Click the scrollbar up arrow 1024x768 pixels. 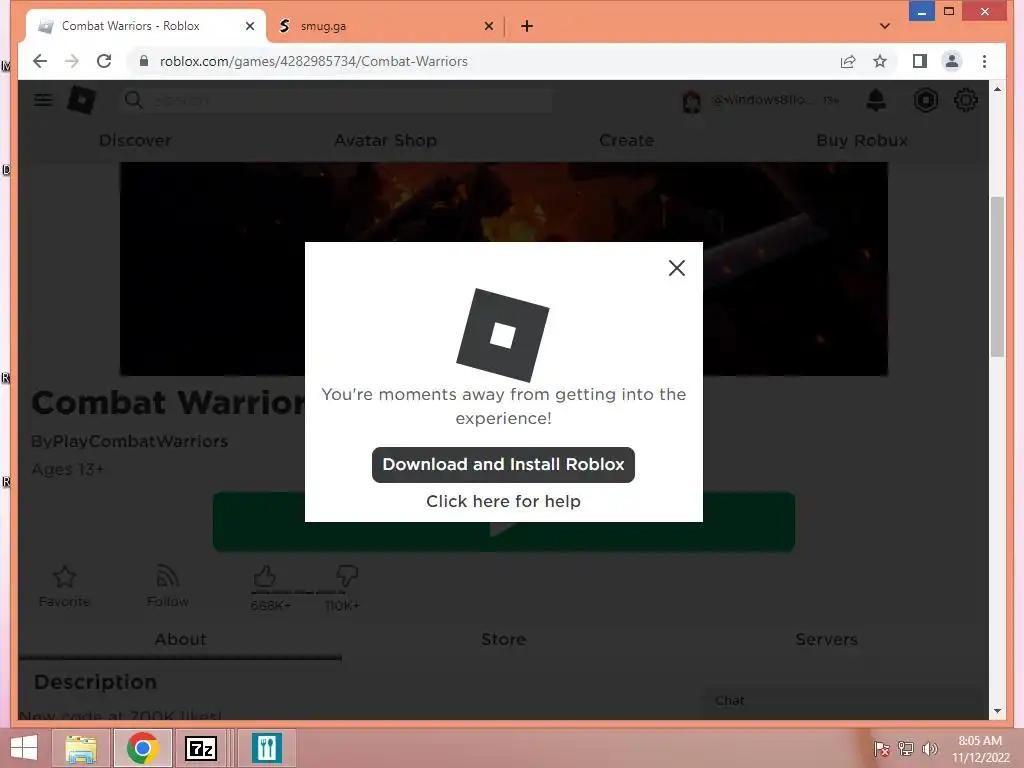tap(997, 89)
